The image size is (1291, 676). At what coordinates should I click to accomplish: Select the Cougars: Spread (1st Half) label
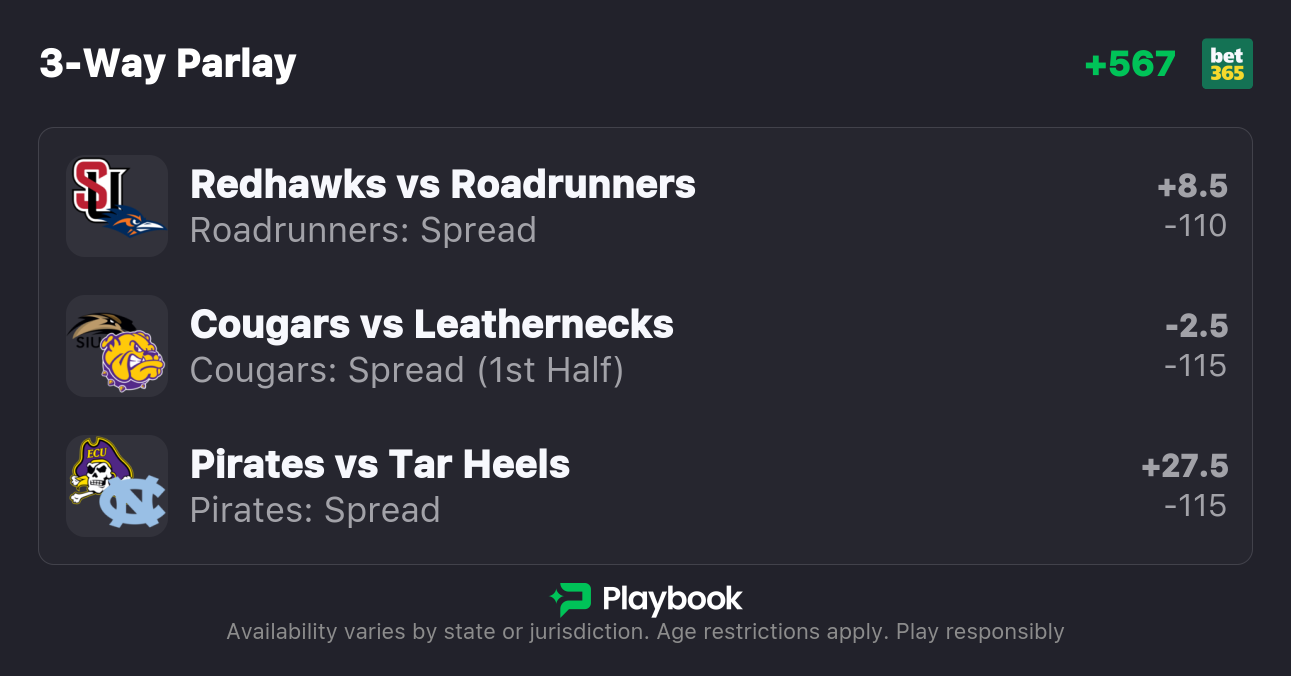pyautogui.click(x=407, y=370)
